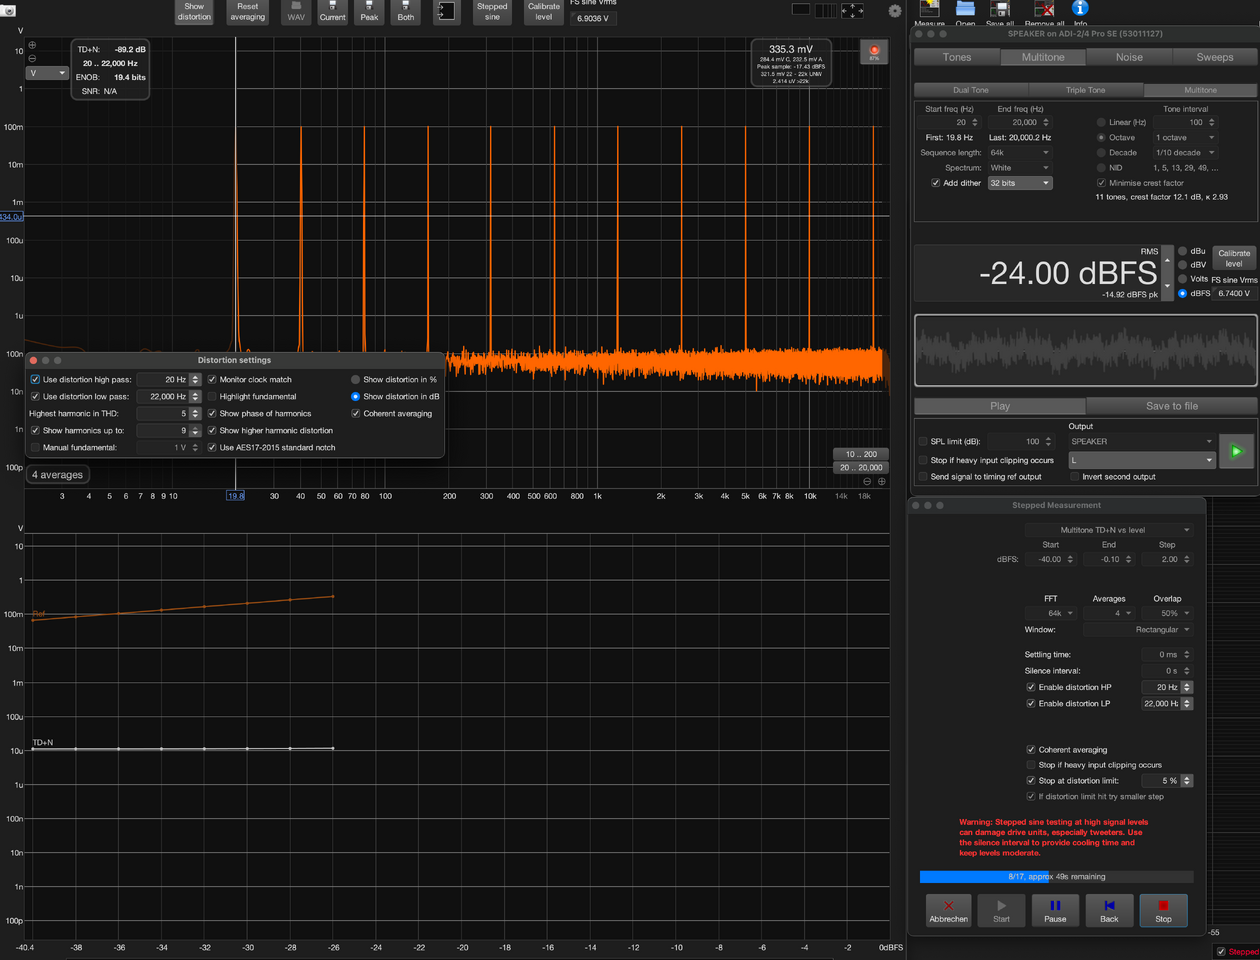Toggle Add dither checkbox
Viewport: 1260px width, 960px height.
click(936, 183)
